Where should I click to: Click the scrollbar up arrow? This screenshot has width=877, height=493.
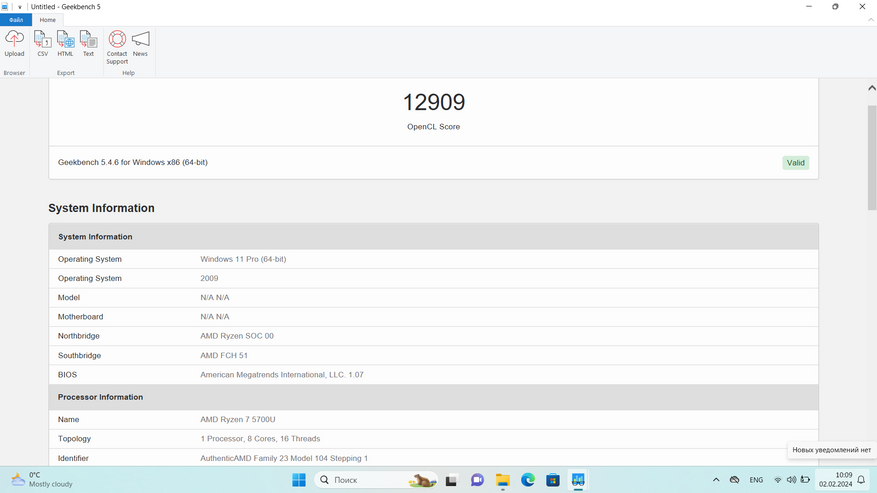(x=871, y=88)
